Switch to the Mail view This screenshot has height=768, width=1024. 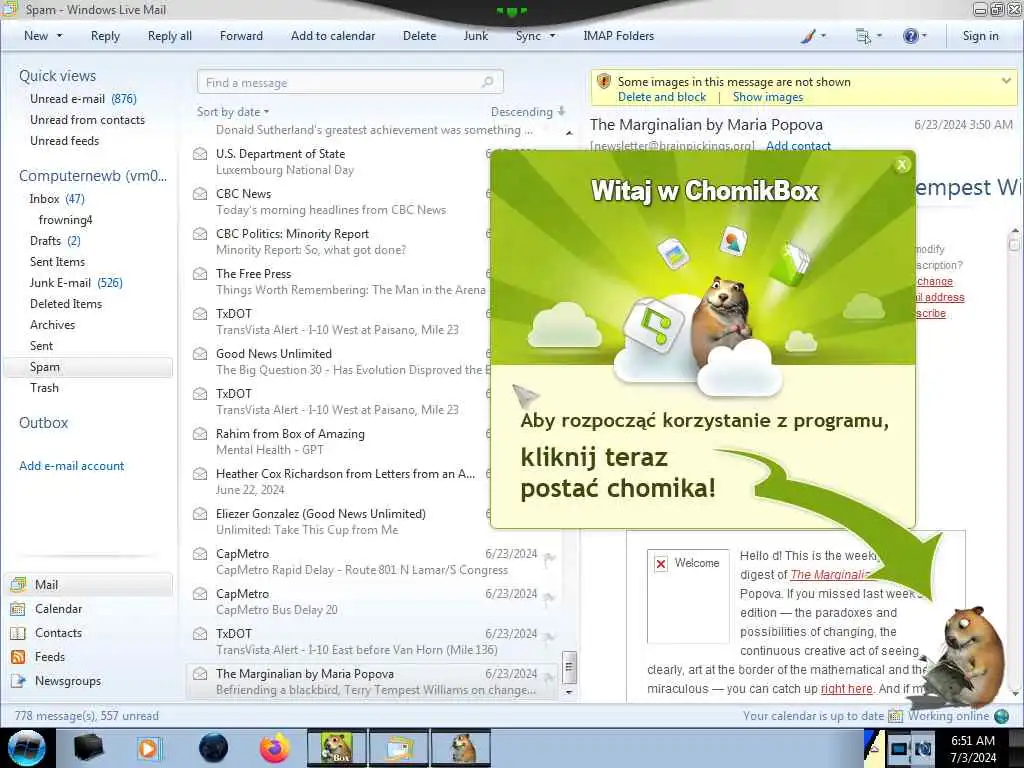click(x=88, y=584)
